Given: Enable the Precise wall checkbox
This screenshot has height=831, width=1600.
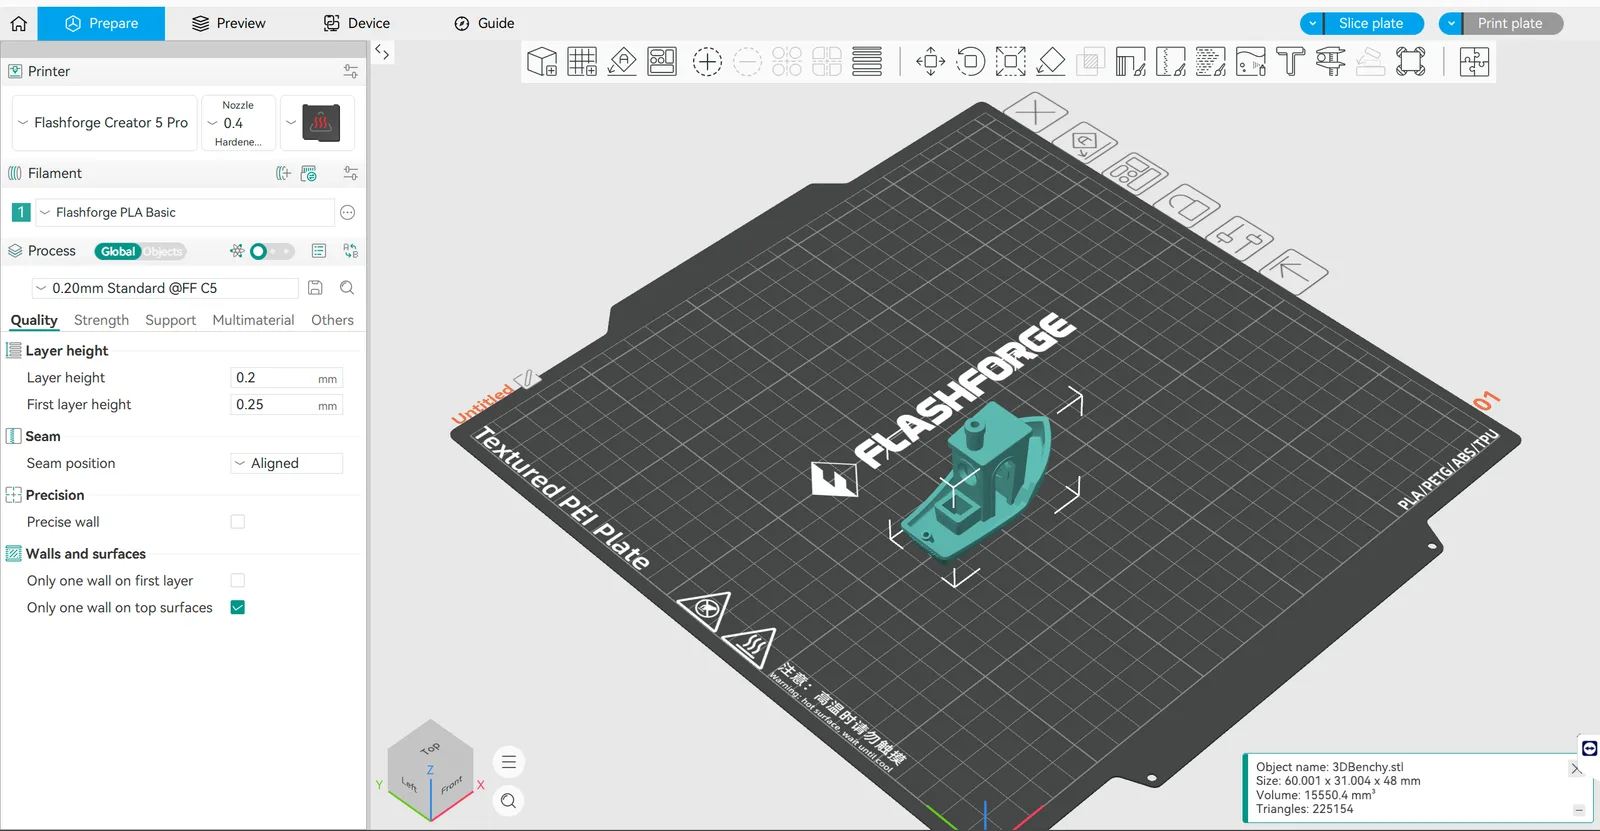Looking at the screenshot, I should click(238, 522).
